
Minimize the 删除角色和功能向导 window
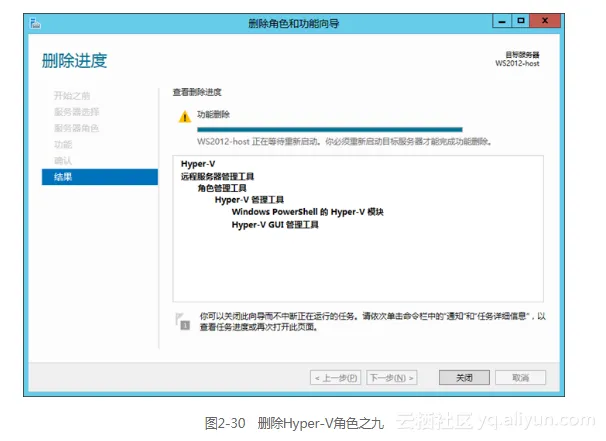coord(502,21)
